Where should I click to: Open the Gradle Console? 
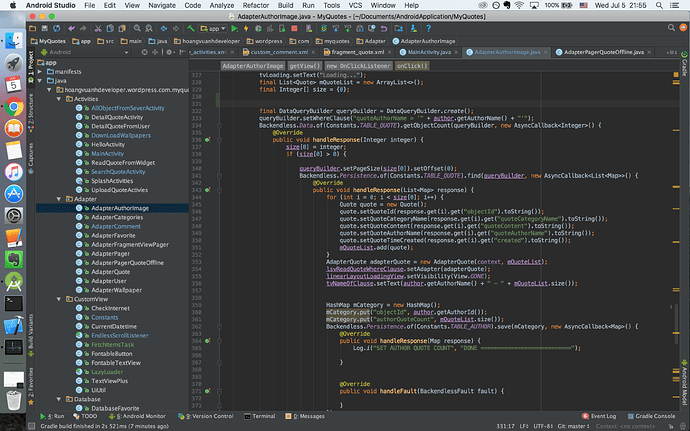(x=651, y=416)
